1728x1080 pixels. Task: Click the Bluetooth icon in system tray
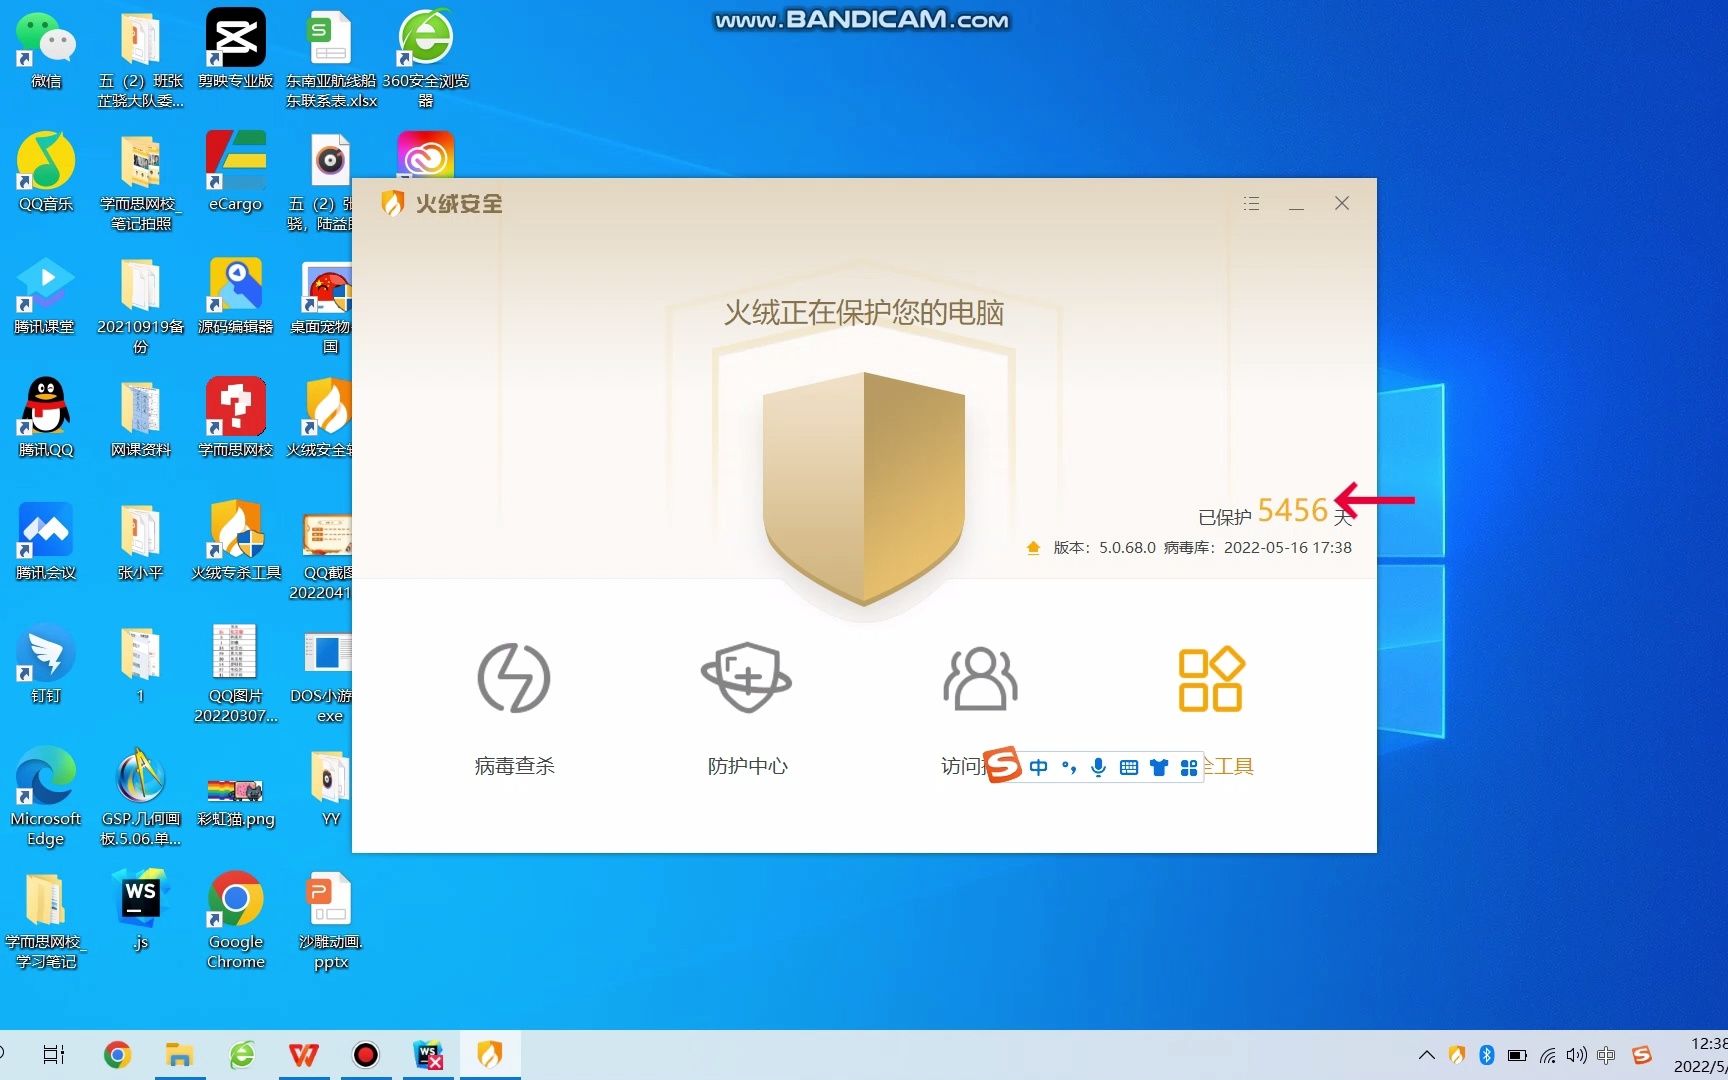1487,1055
